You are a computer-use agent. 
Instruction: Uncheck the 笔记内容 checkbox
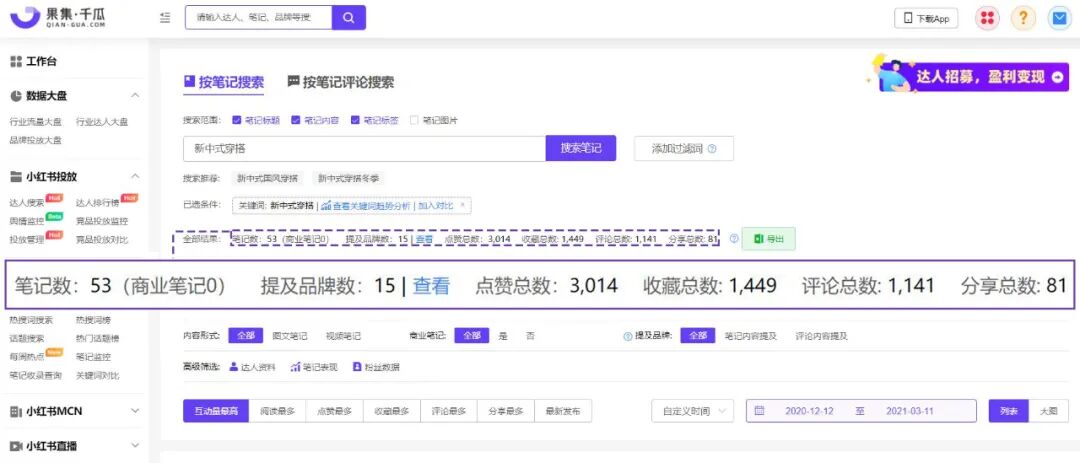[296, 120]
